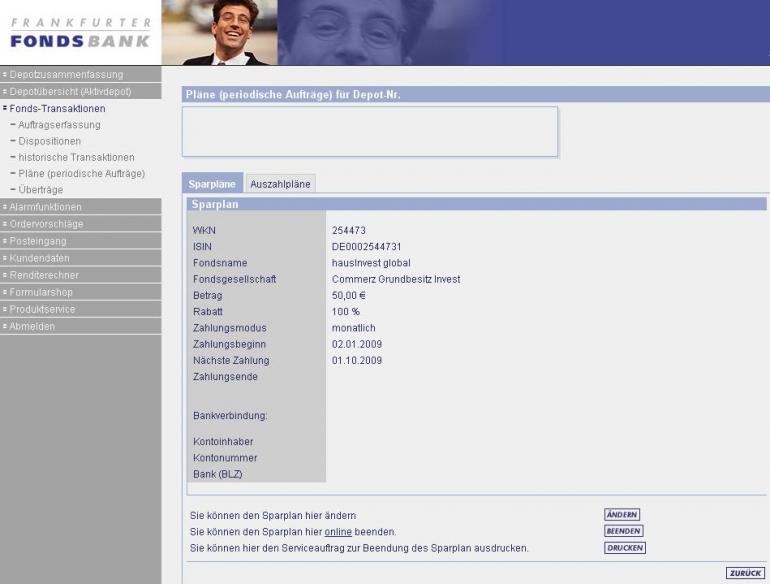Open Posteingang menu item

81,241
